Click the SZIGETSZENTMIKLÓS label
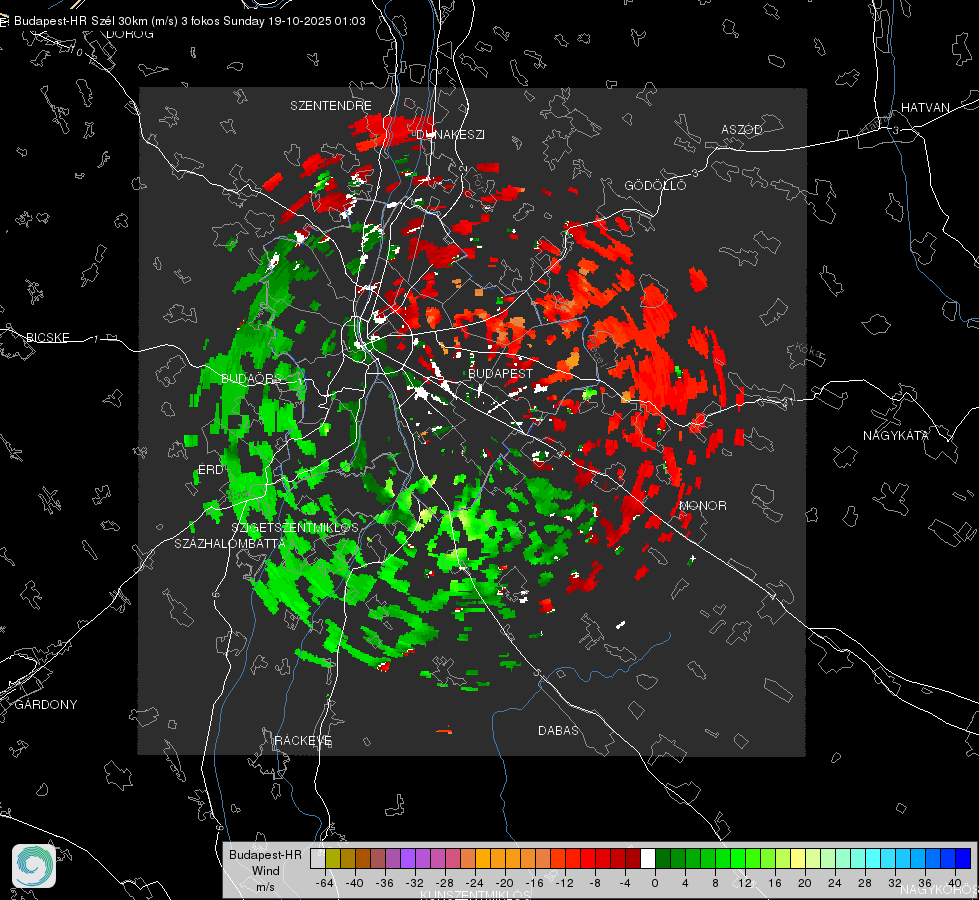This screenshot has width=979, height=900. point(295,528)
